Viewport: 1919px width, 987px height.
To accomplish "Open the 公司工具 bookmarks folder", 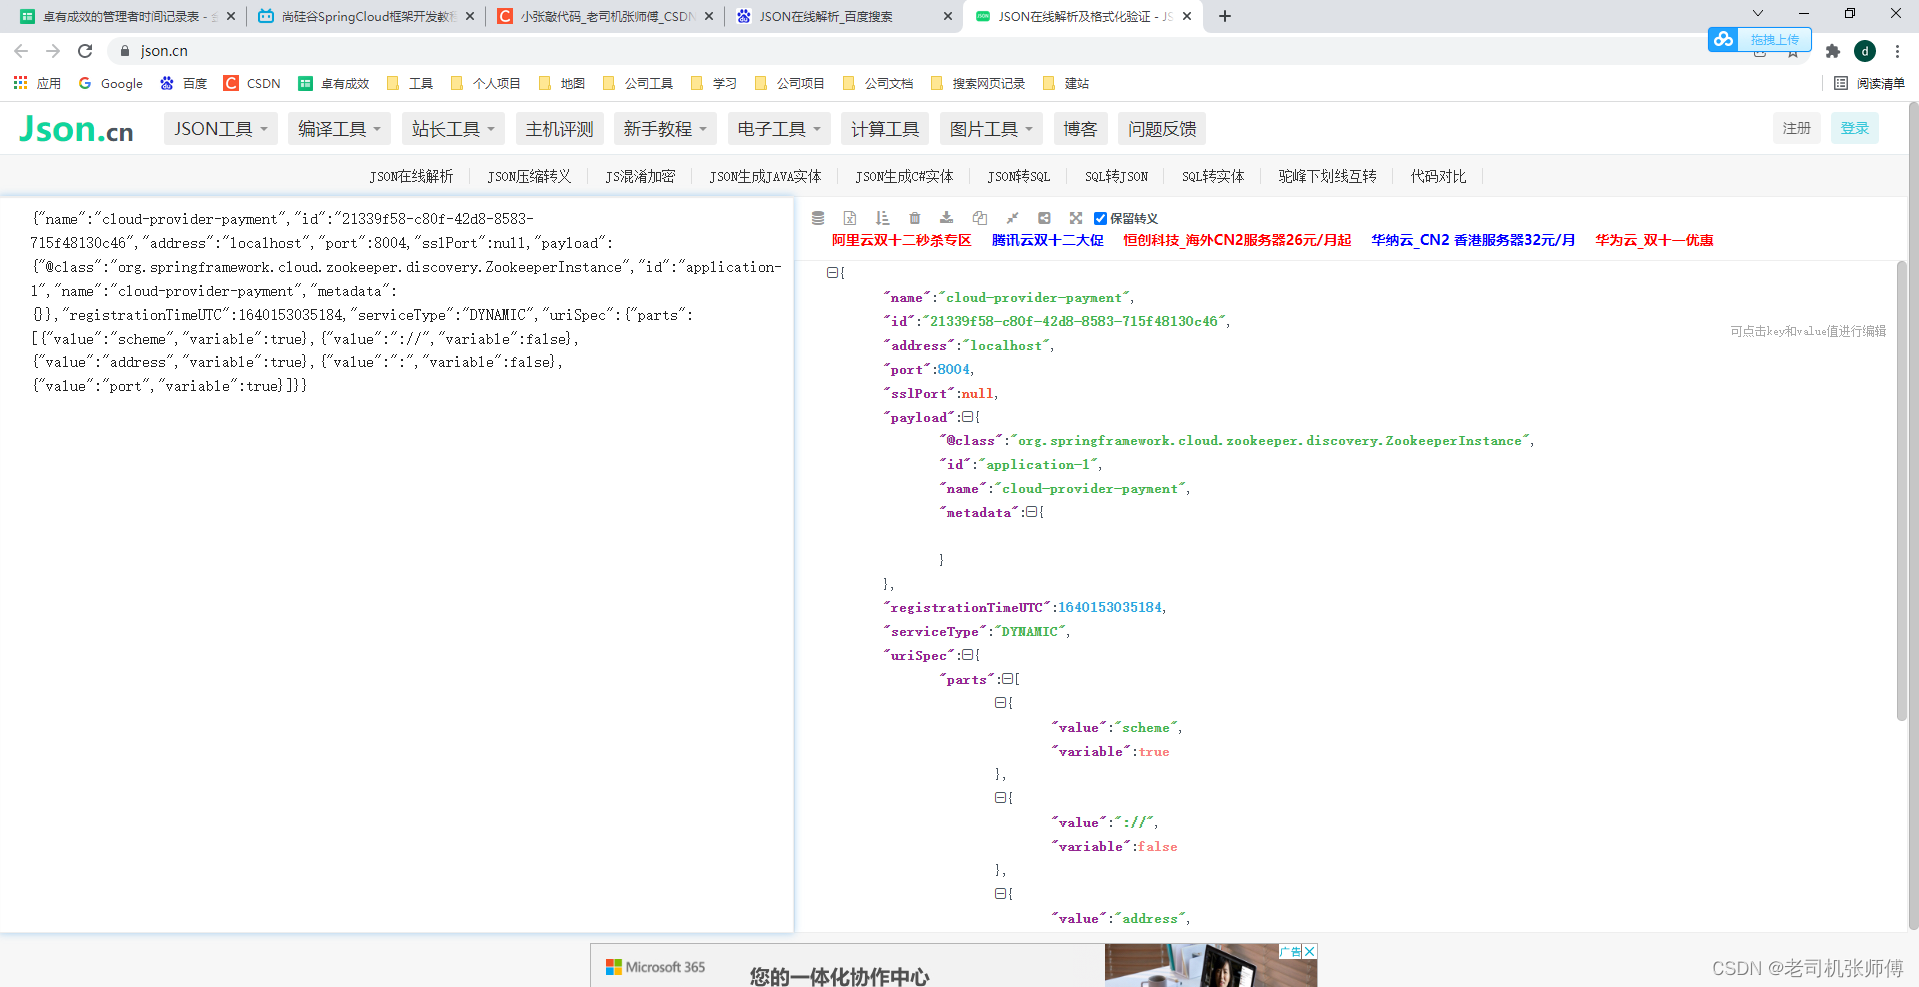I will (638, 83).
